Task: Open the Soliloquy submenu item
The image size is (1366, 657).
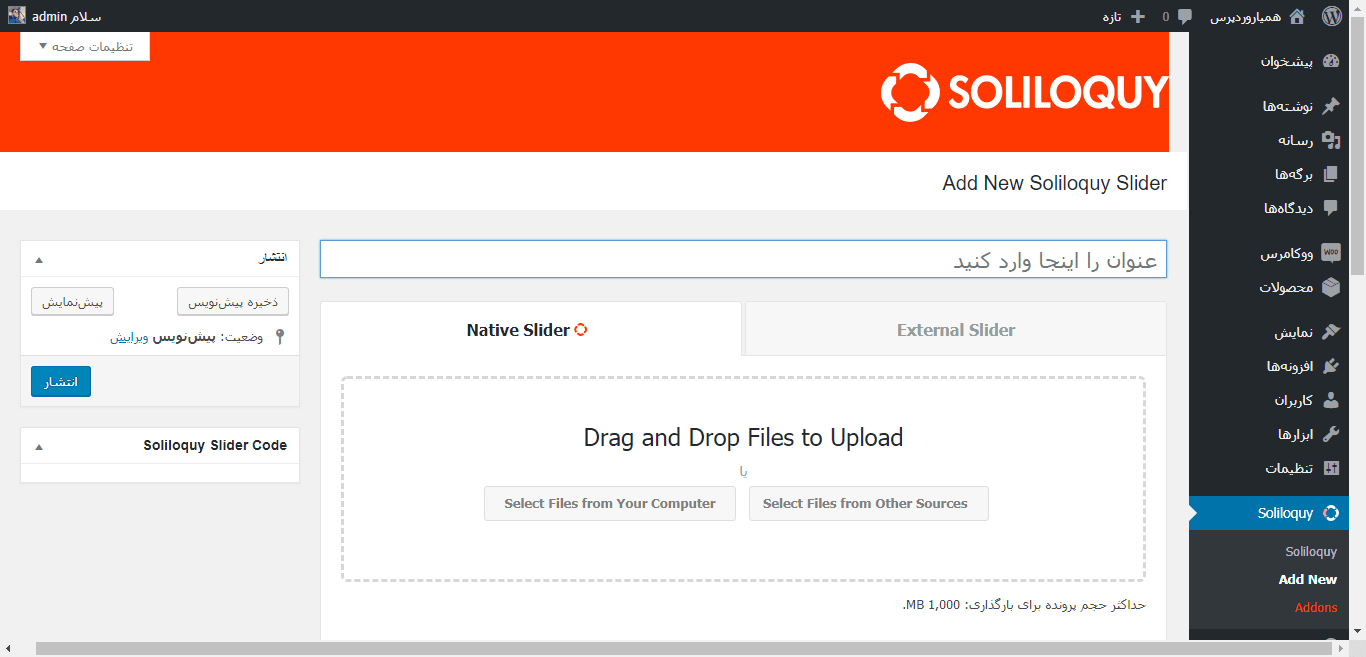Action: (1311, 551)
